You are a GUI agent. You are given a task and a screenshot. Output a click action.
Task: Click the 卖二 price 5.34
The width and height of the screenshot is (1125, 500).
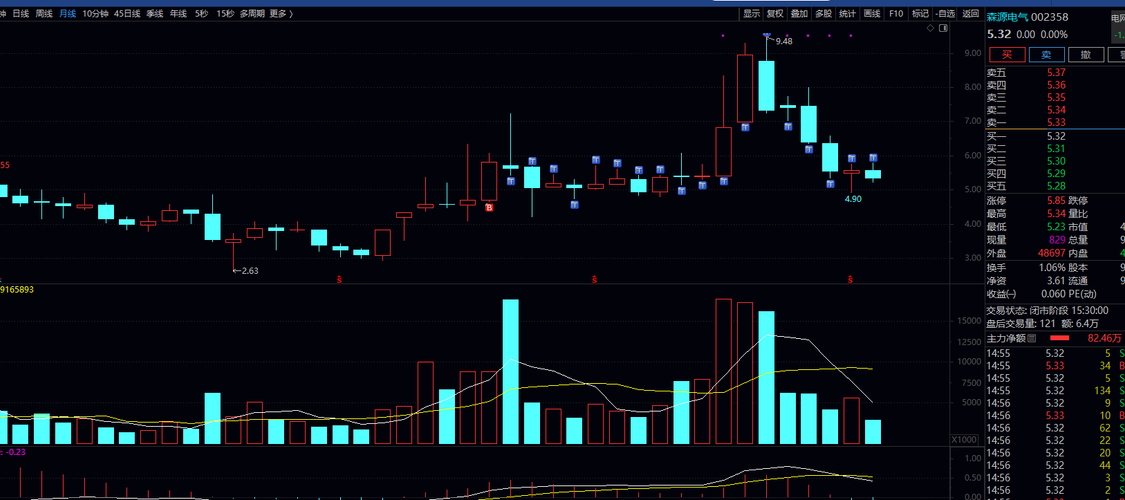tap(1056, 110)
